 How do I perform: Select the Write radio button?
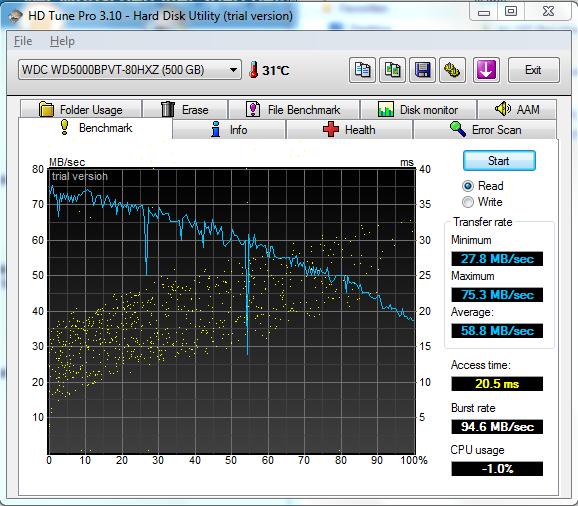[468, 202]
